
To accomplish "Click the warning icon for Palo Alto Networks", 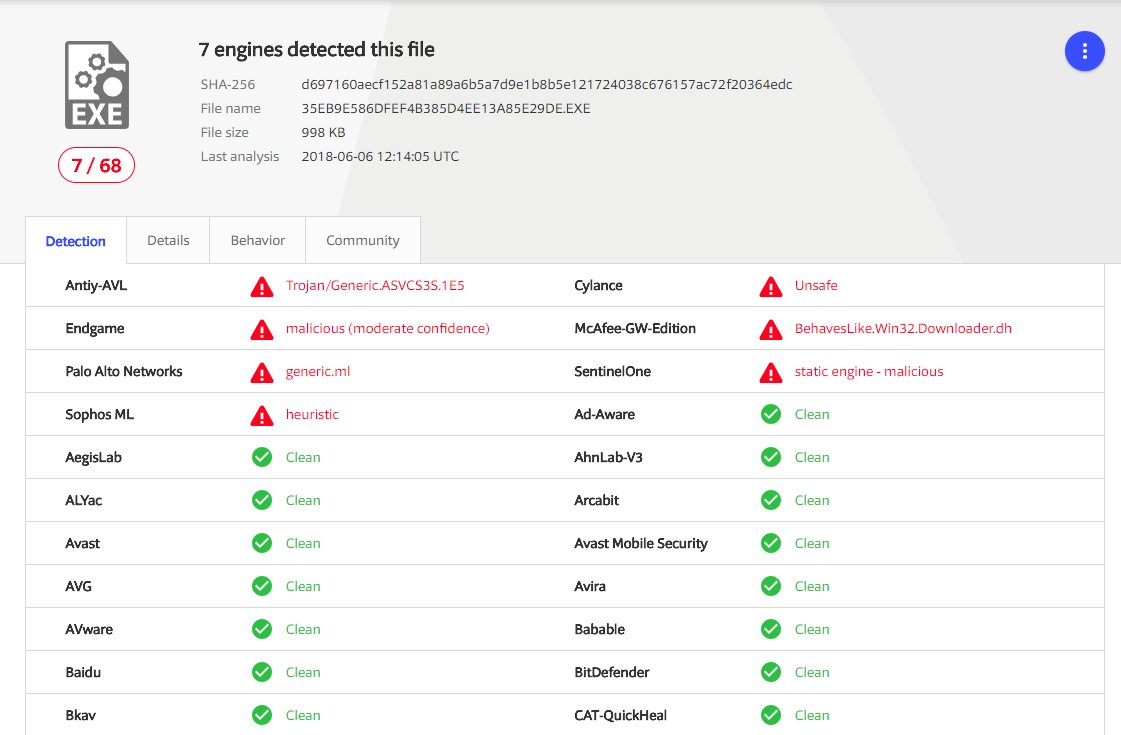I will (x=262, y=373).
